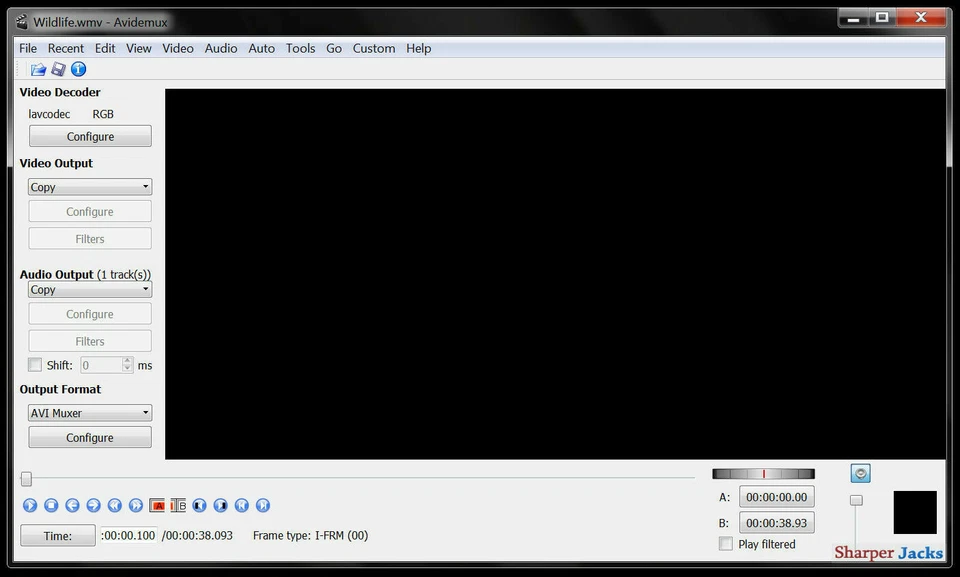Open the Video menu

[177, 47]
